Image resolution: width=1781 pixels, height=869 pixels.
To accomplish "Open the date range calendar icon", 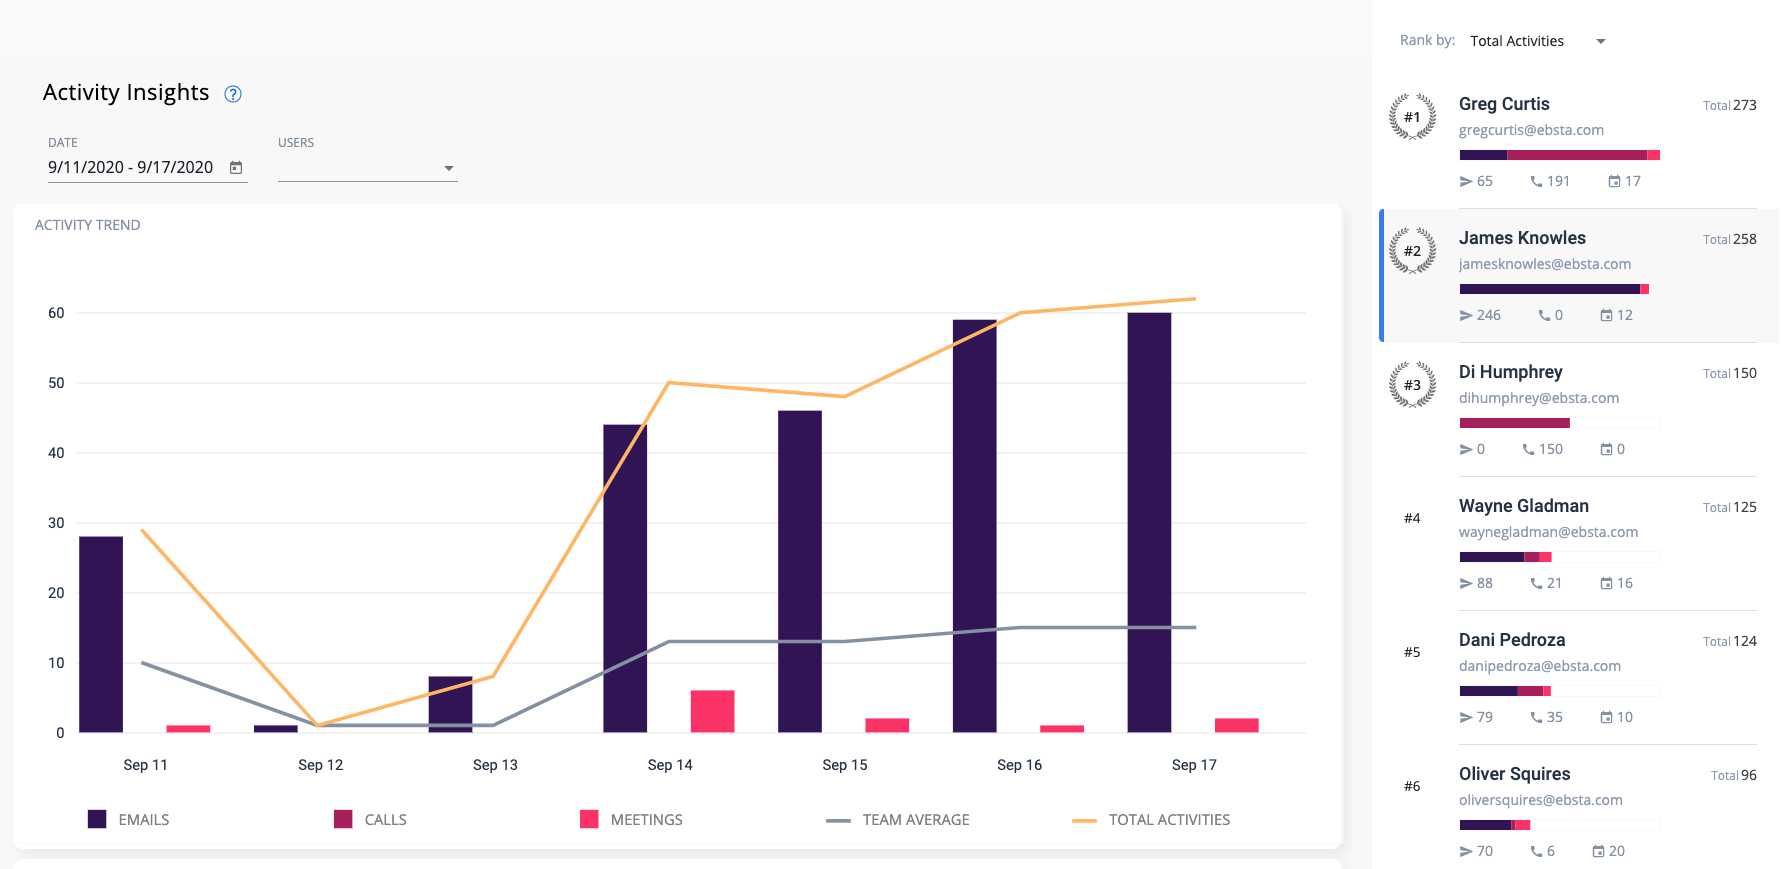I will (236, 168).
